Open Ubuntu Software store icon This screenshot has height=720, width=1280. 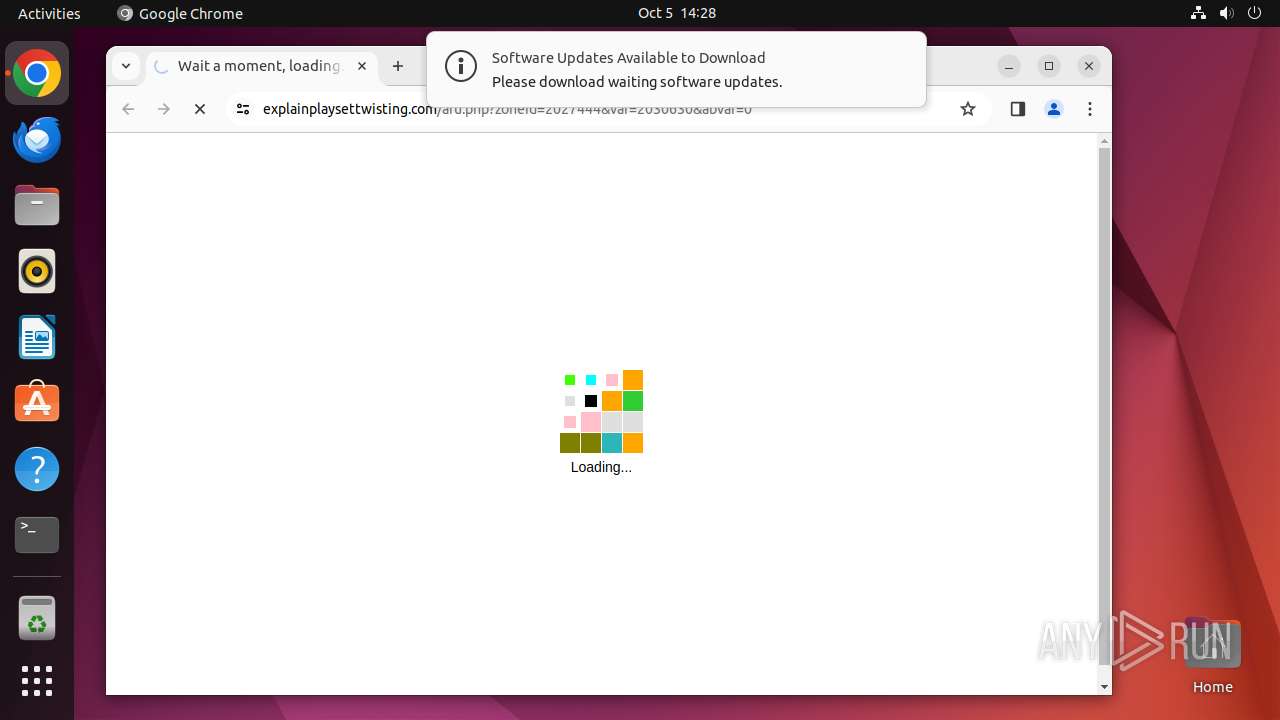[37, 403]
